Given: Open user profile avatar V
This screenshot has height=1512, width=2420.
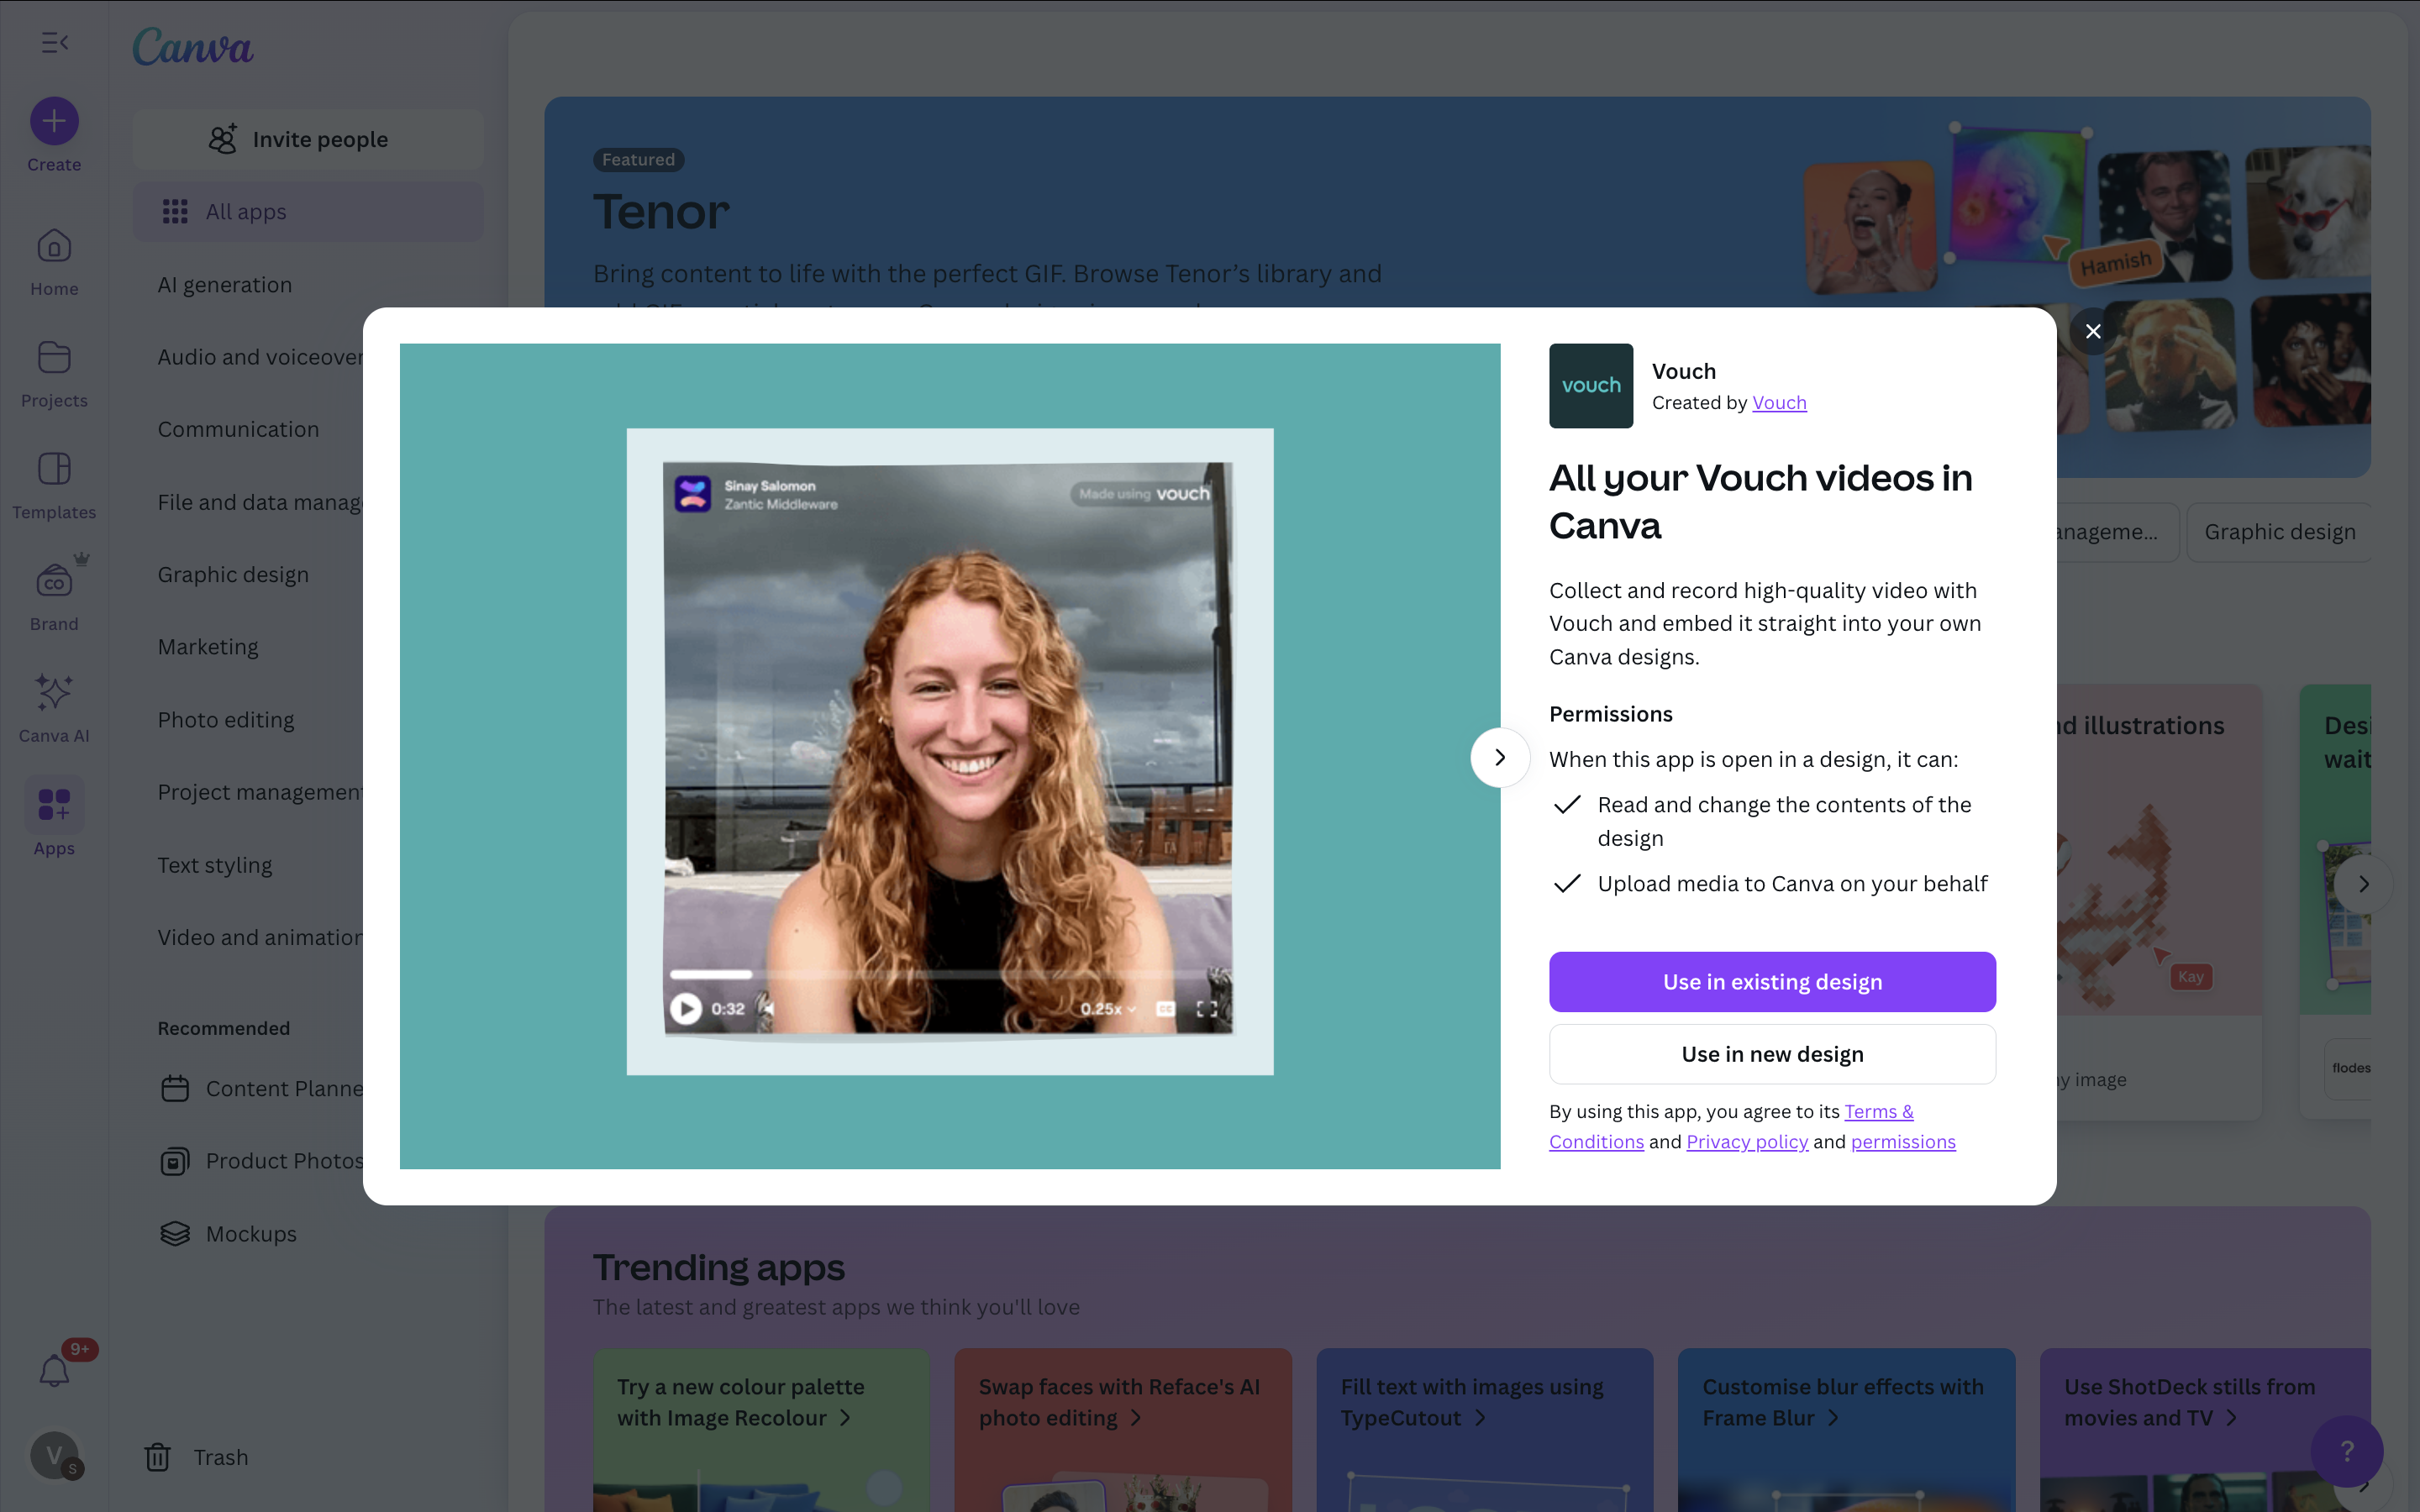Looking at the screenshot, I should point(54,1454).
